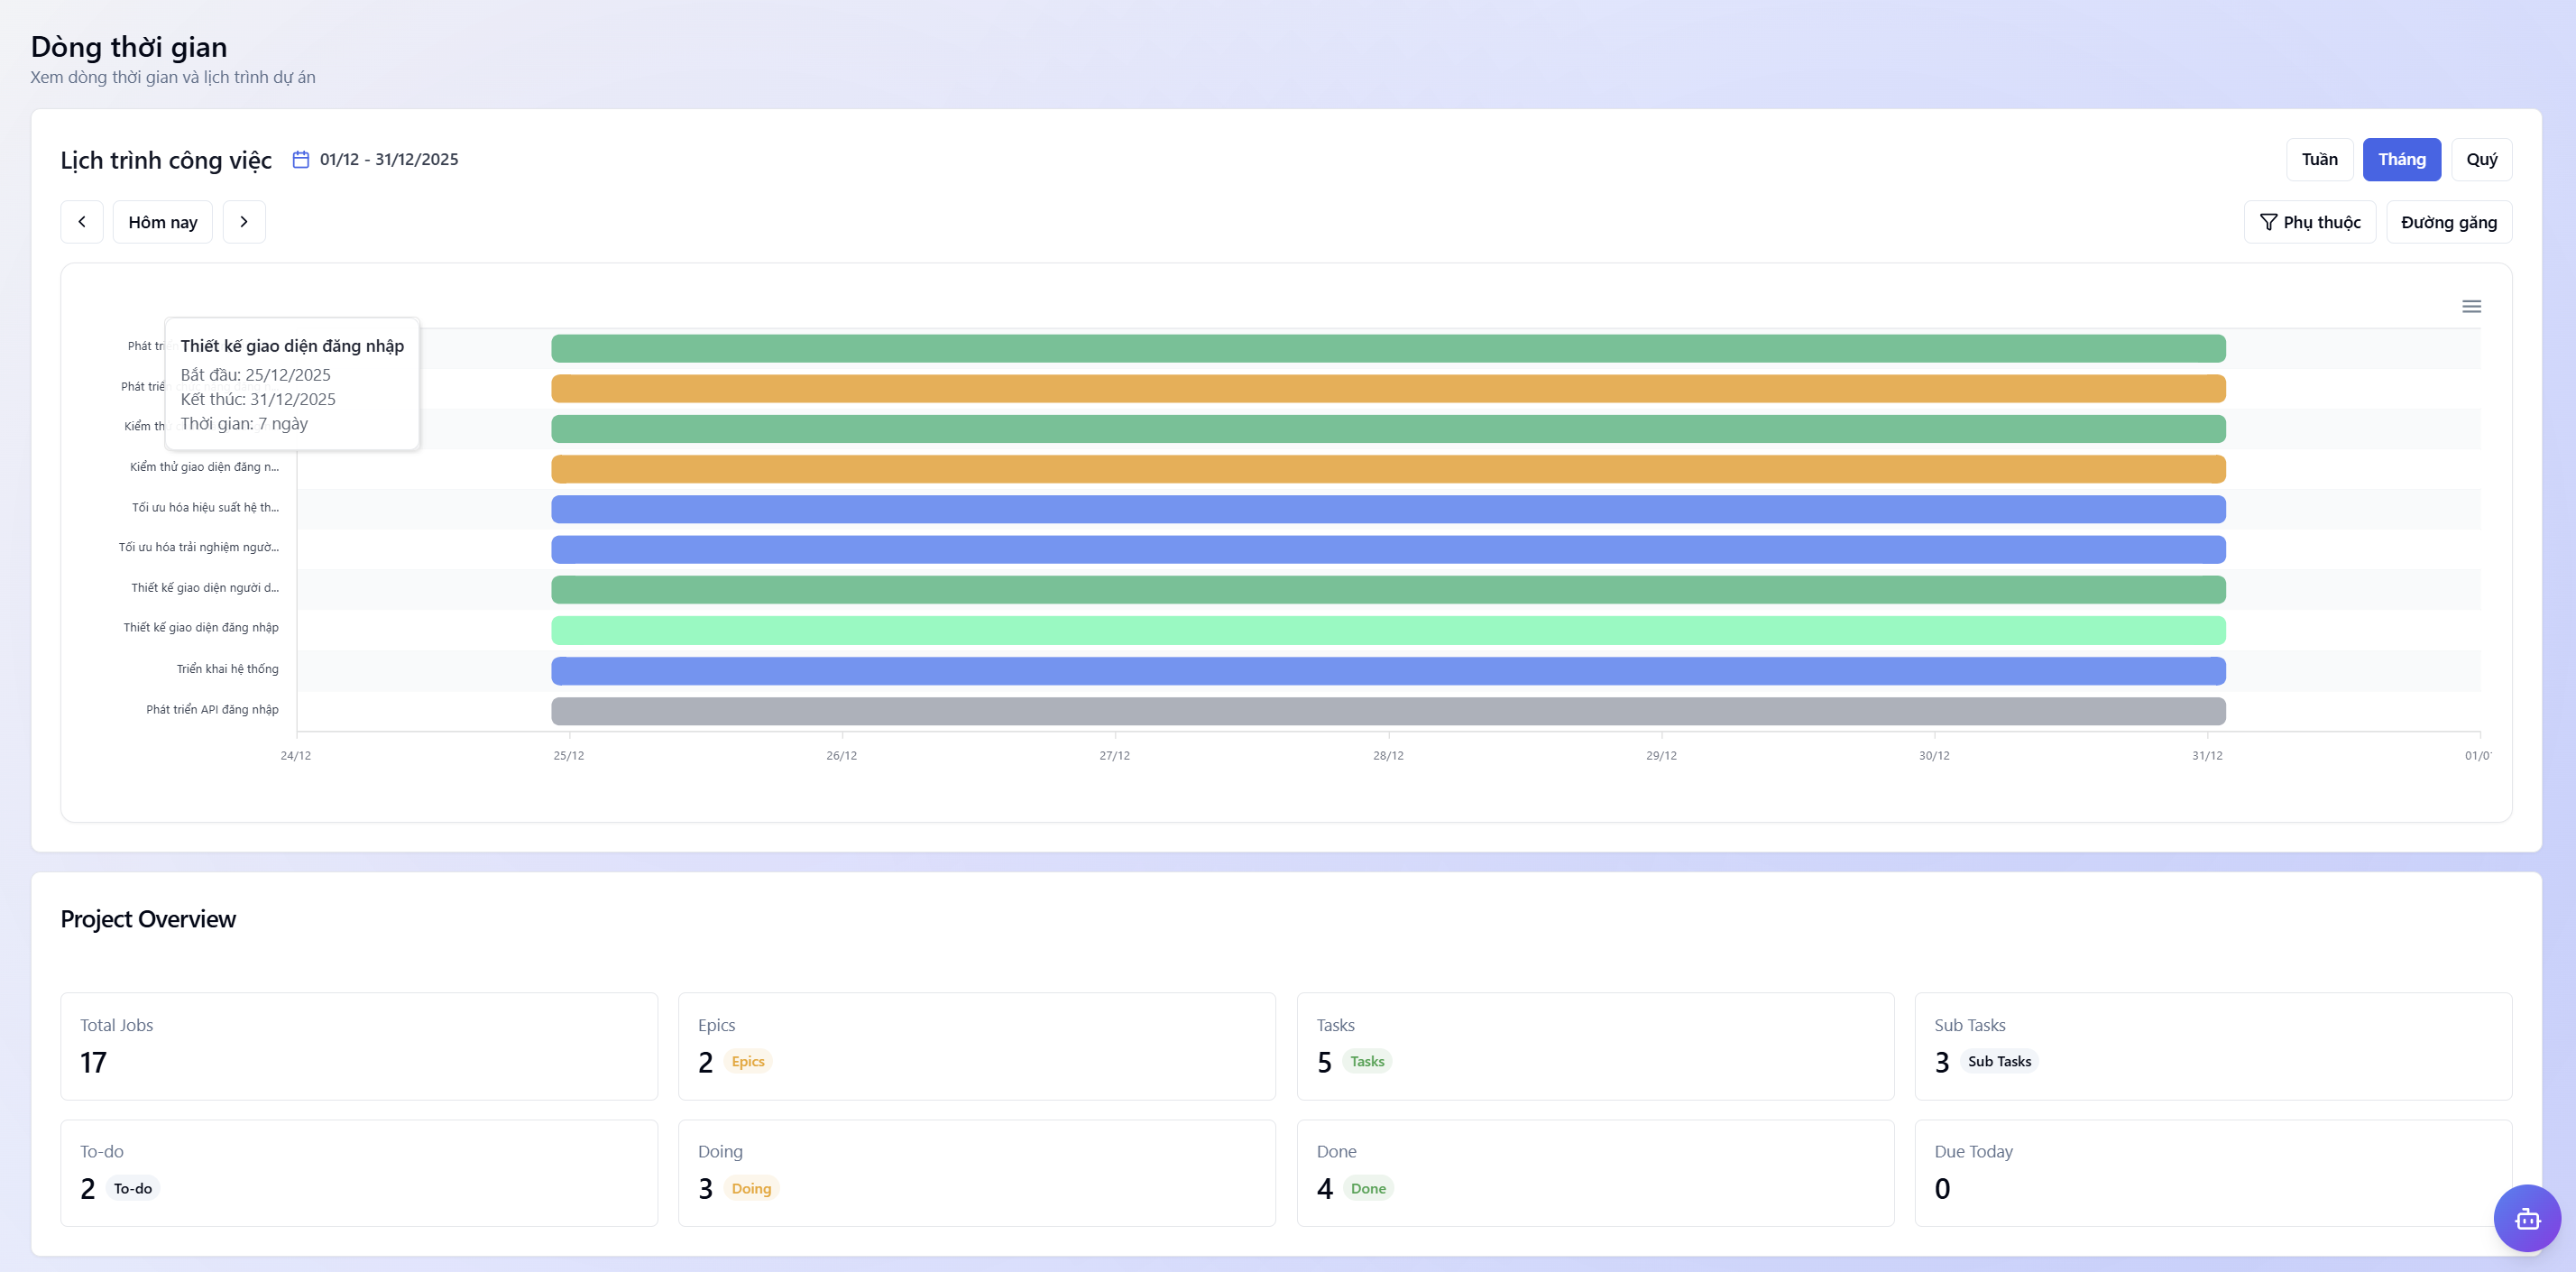Image resolution: width=2576 pixels, height=1272 pixels.
Task: Click the Sub Tasks badge
Action: [1999, 1061]
